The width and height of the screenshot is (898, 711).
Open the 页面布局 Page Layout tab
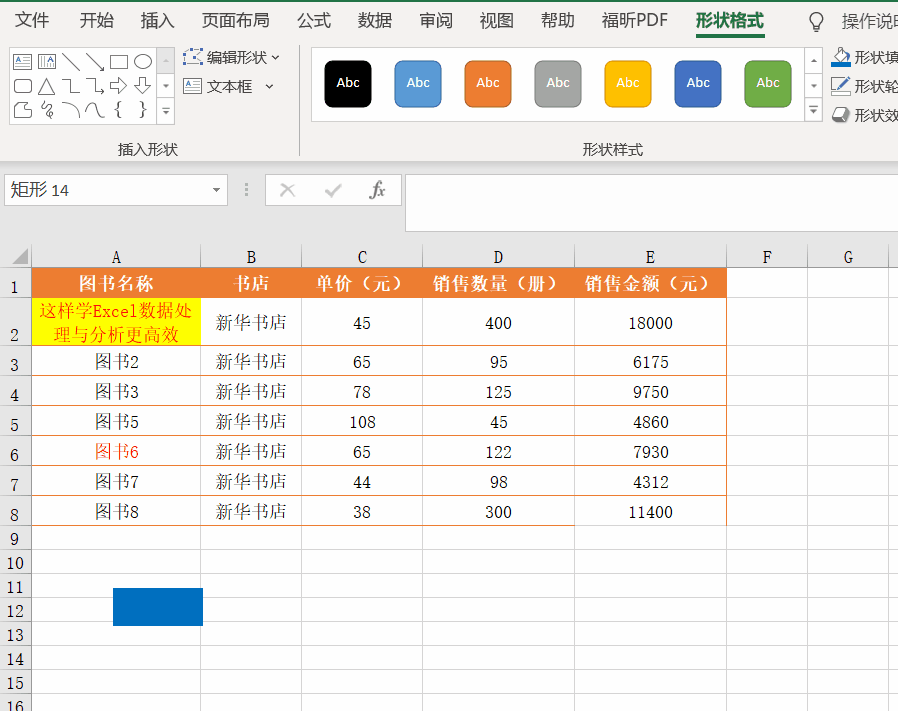click(x=235, y=21)
